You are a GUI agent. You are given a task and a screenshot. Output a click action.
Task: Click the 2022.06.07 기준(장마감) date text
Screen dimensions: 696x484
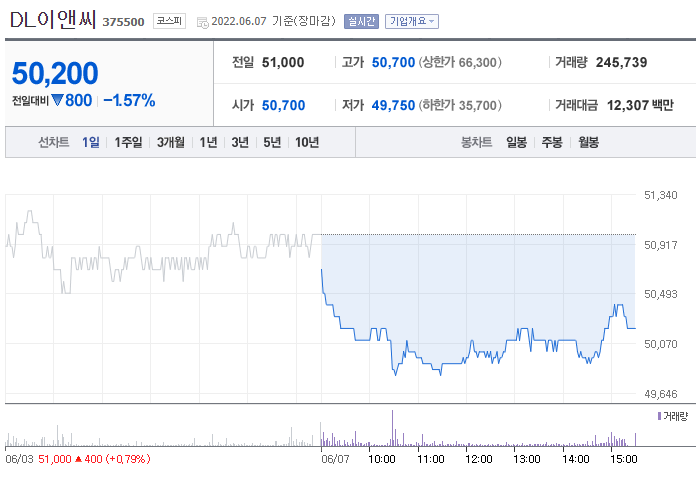(273, 21)
